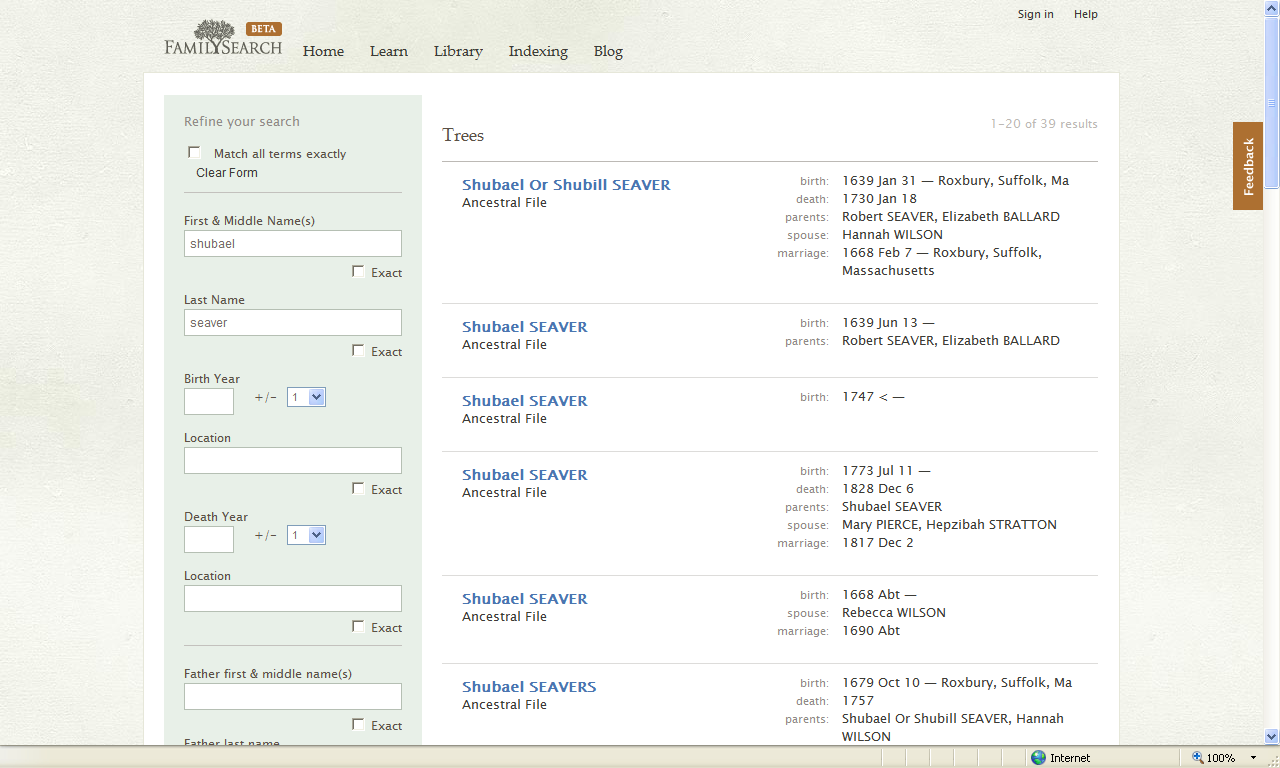This screenshot has width=1280, height=768.
Task: Click the Internet zone globe icon
Action: point(1038,757)
